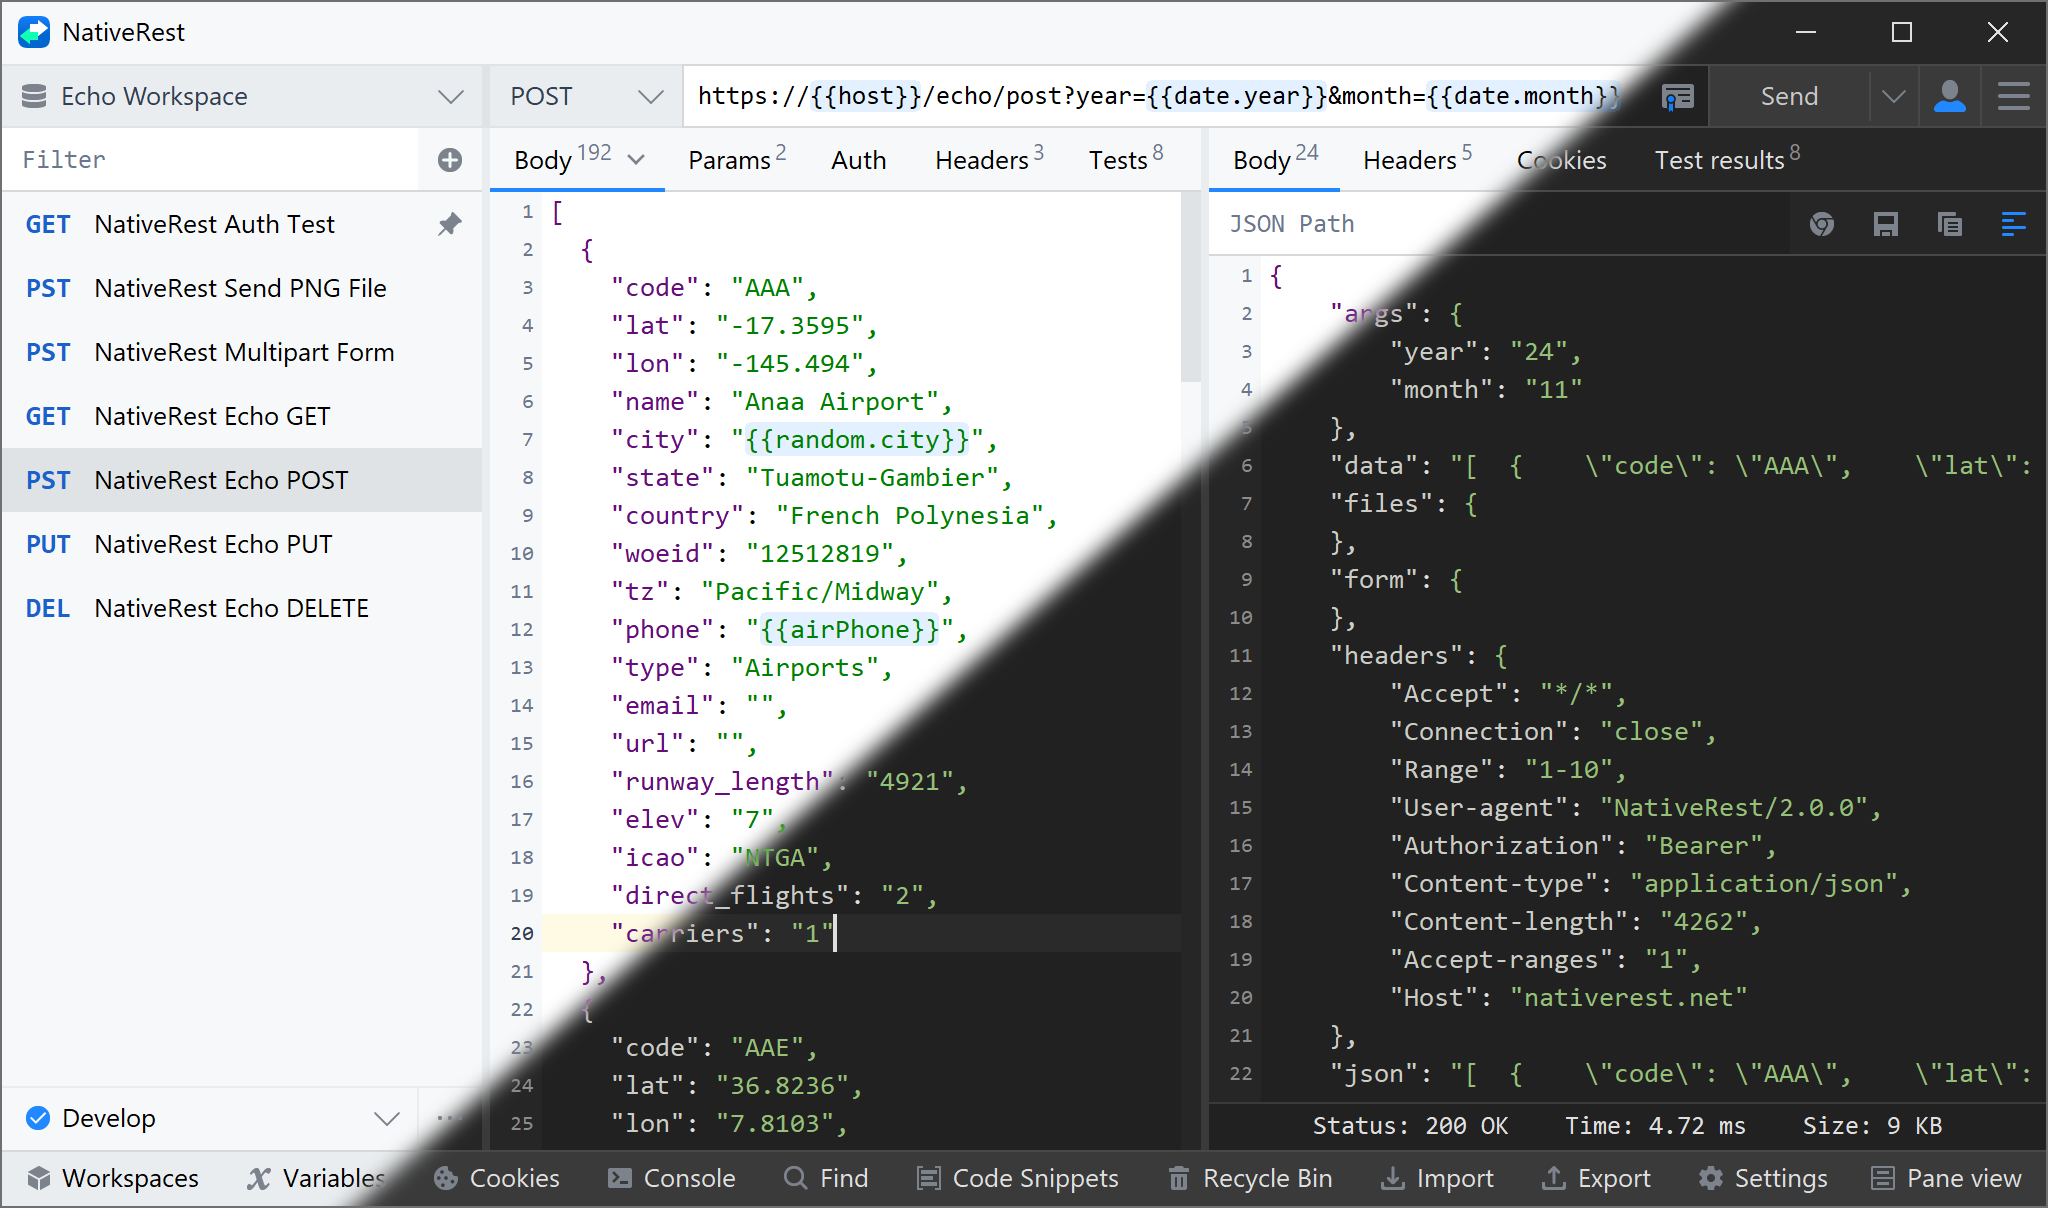Click the pin icon on NativeRest Auth Test
Image resolution: width=2048 pixels, height=1208 pixels.
450,224
